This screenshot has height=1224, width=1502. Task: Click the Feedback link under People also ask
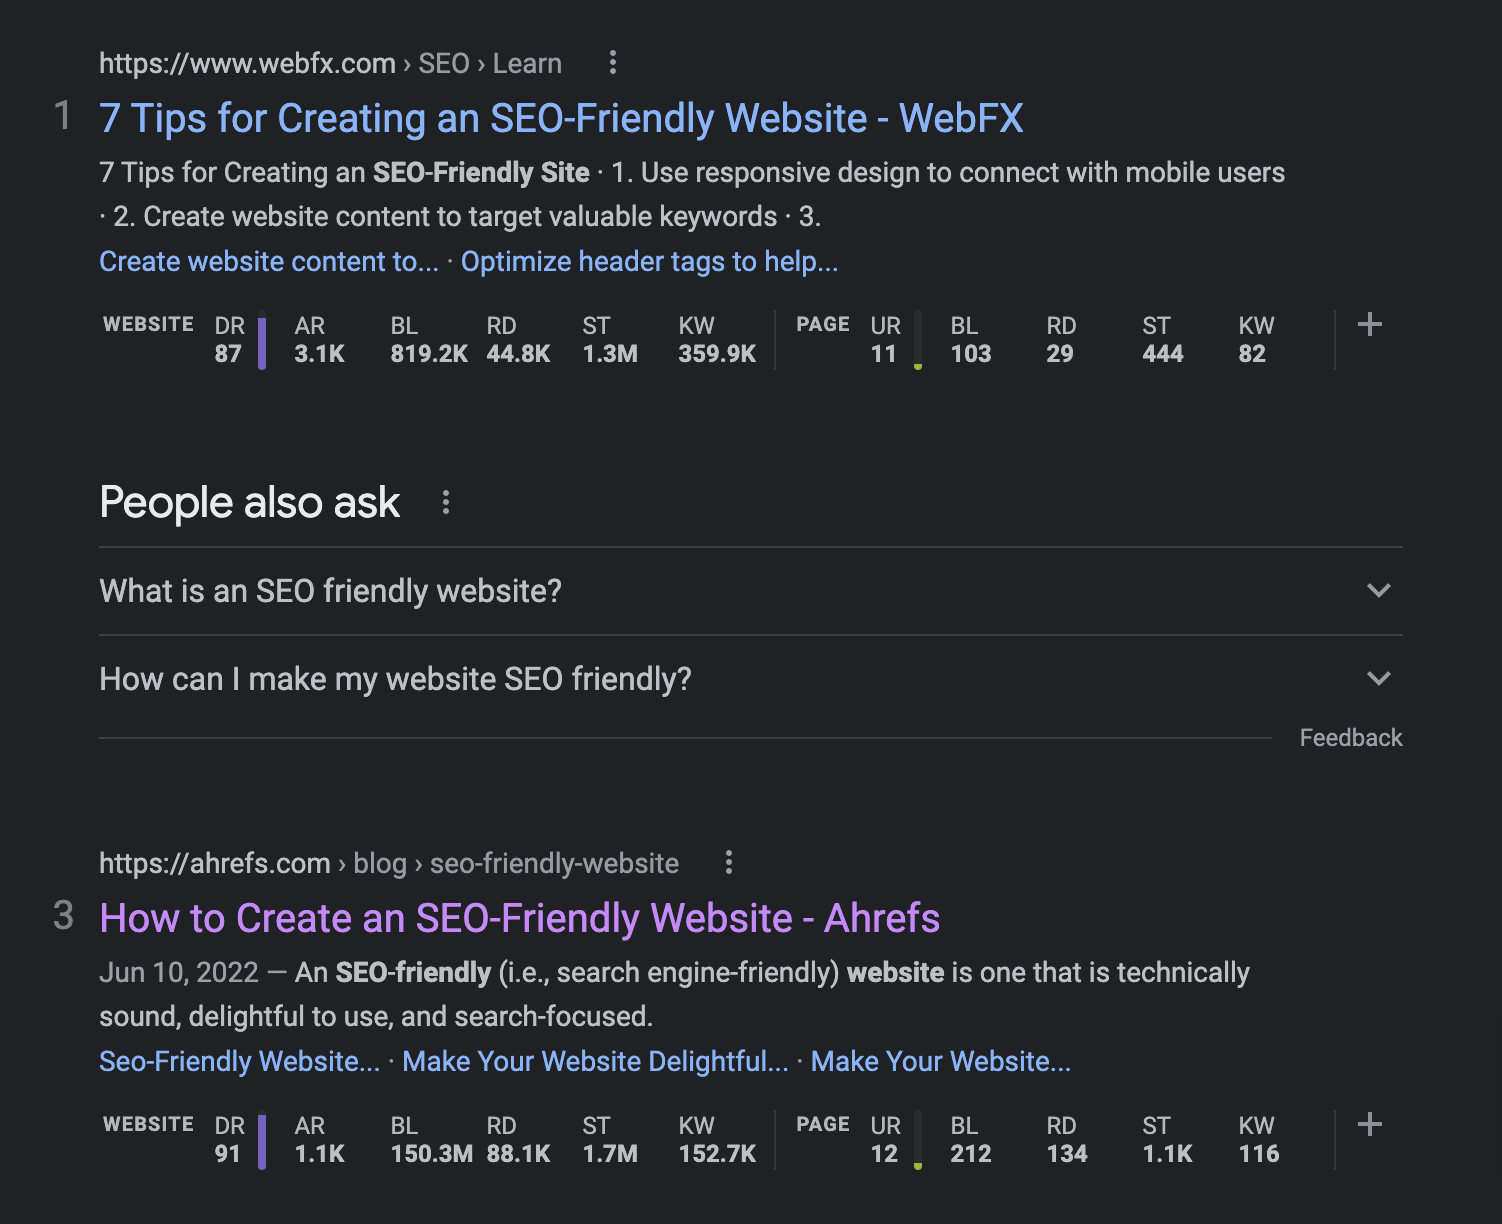click(1351, 737)
